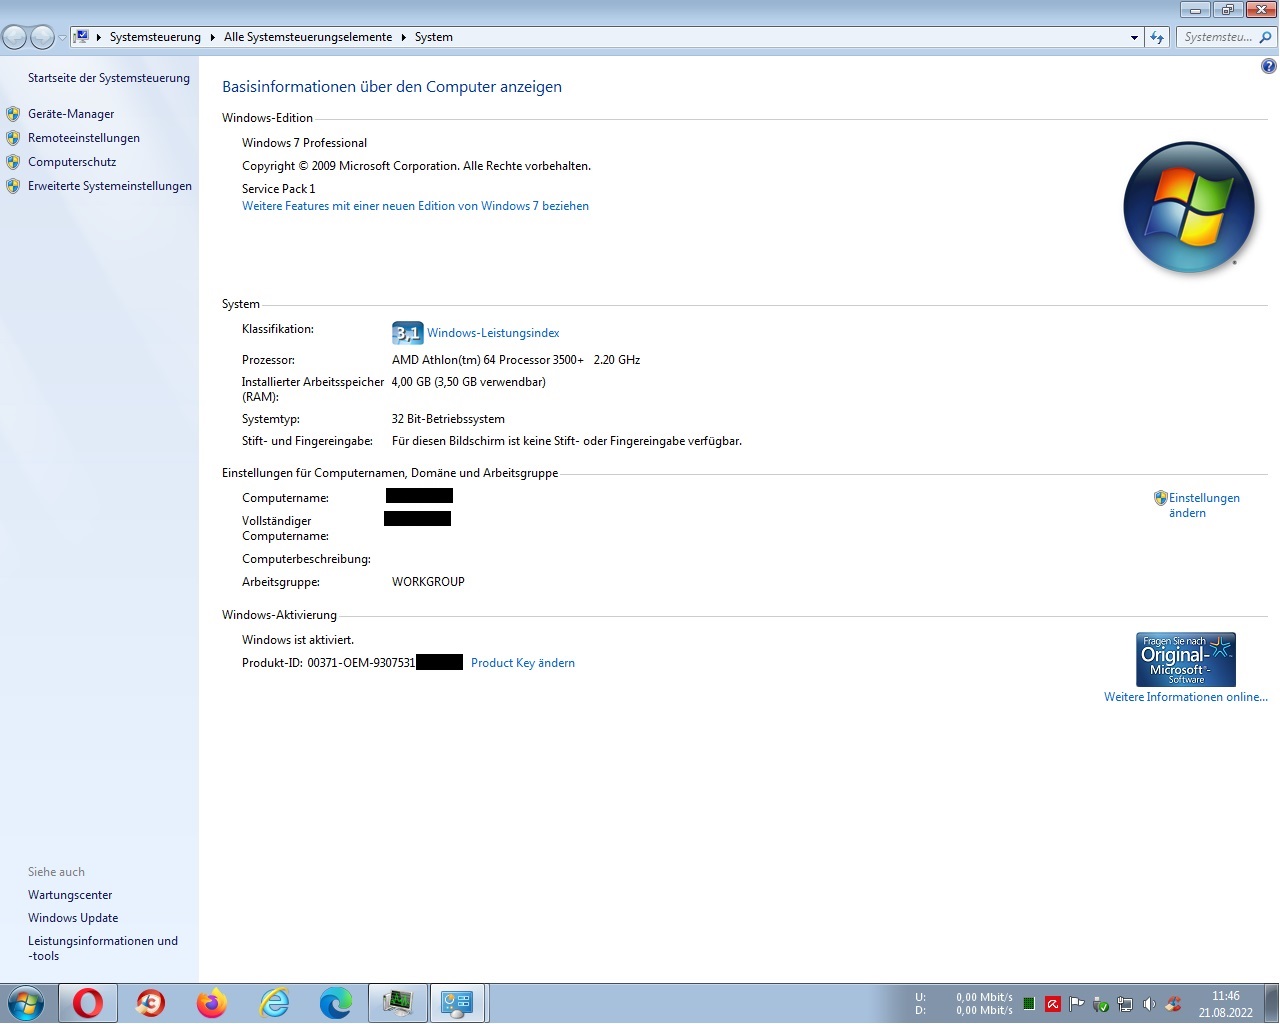The image size is (1280, 1024).
Task: Open Wartungscenter
Action: pyautogui.click(x=70, y=895)
